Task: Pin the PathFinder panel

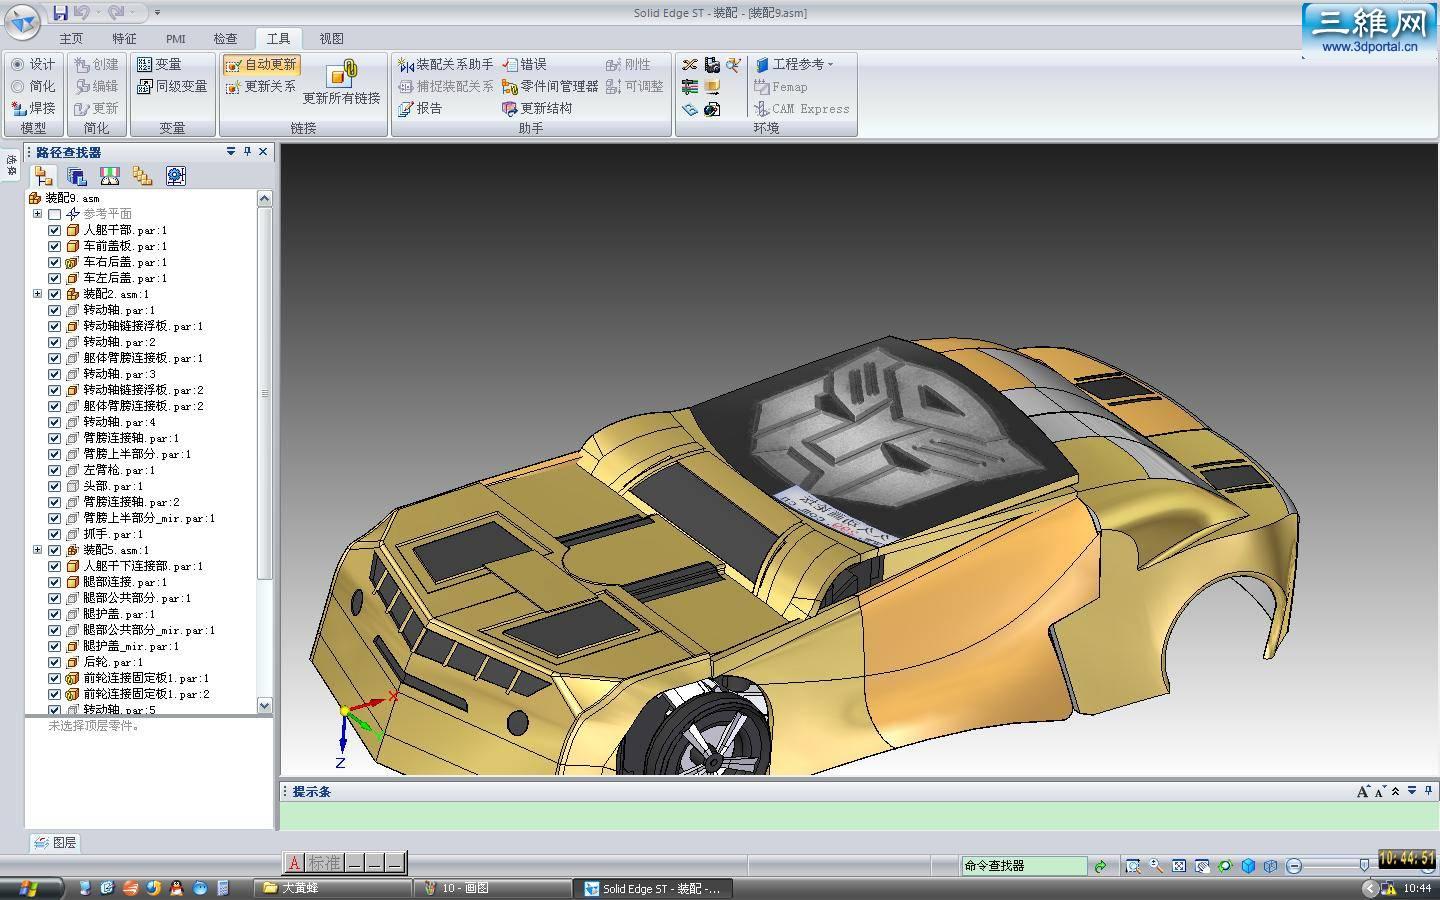Action: pyautogui.click(x=247, y=152)
